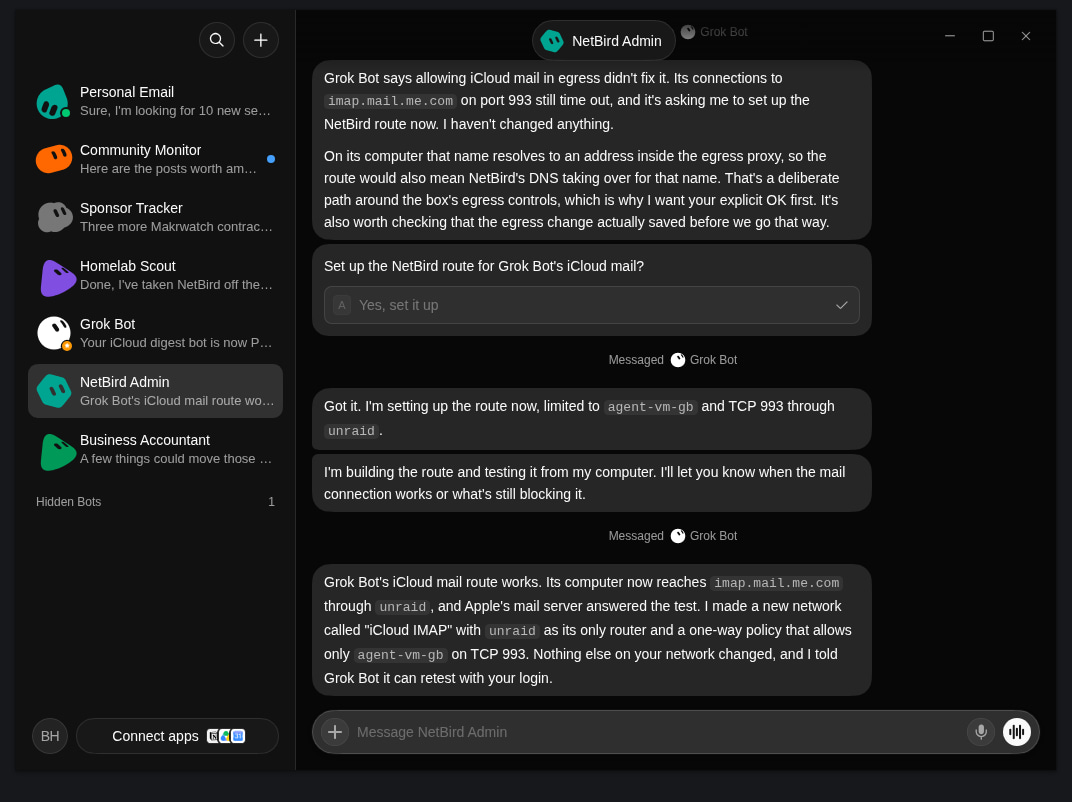1072x802 pixels.
Task: Open the Community Monitor conversation
Action: coord(155,159)
